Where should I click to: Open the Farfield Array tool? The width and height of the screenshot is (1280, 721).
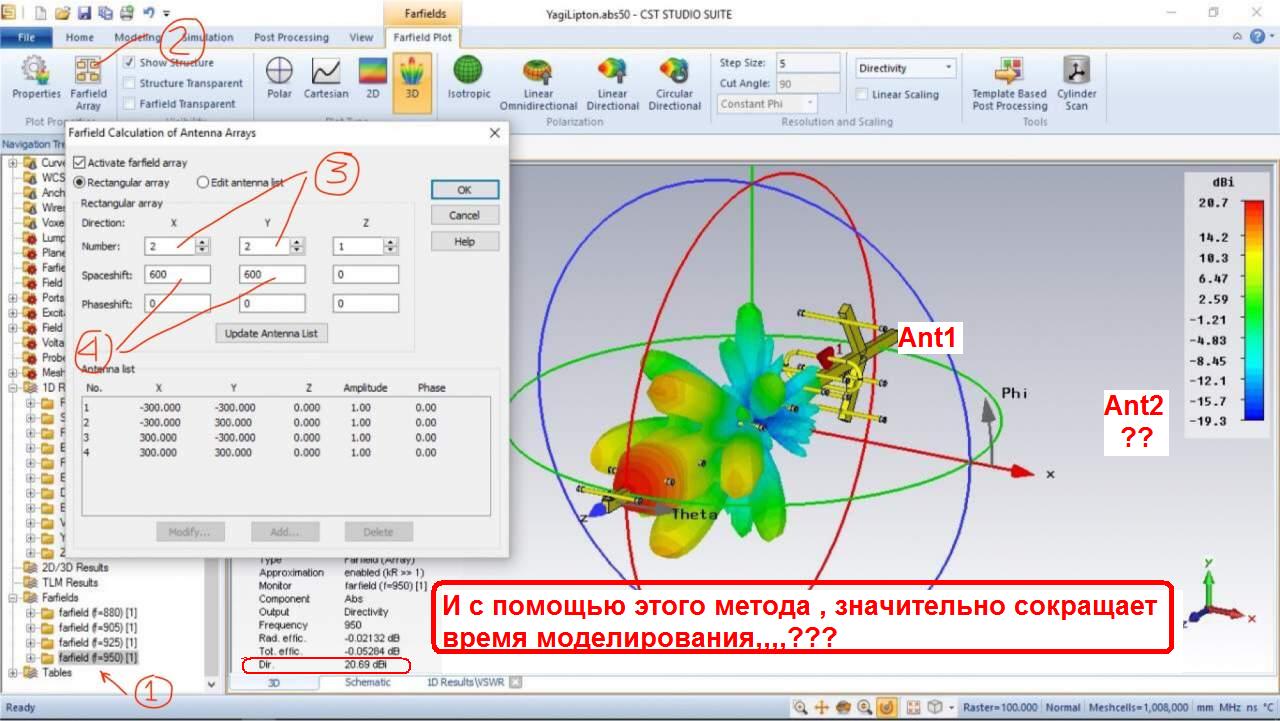point(88,83)
